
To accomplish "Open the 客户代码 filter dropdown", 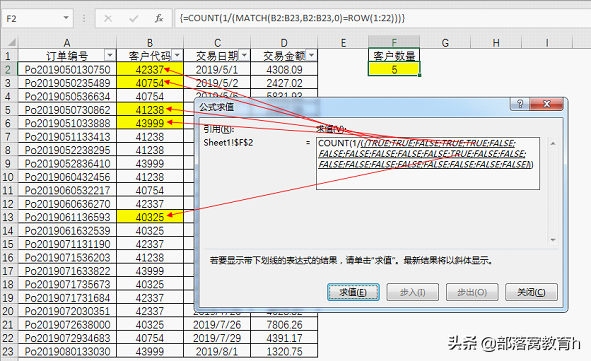I will coord(177,56).
